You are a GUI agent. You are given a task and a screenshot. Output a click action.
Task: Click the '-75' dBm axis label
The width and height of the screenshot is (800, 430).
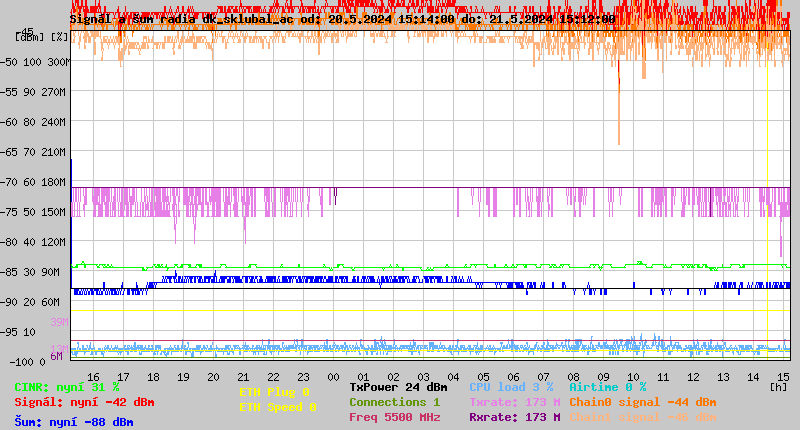pyautogui.click(x=8, y=212)
